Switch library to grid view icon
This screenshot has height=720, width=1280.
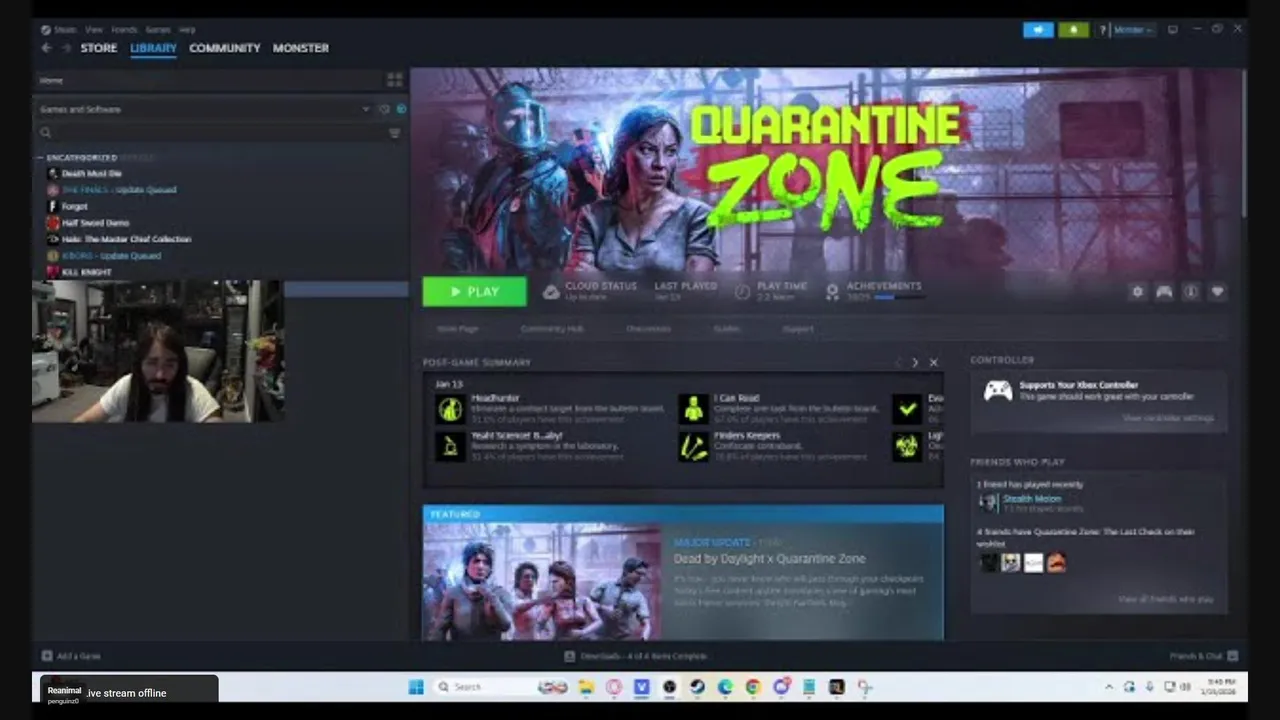click(394, 80)
